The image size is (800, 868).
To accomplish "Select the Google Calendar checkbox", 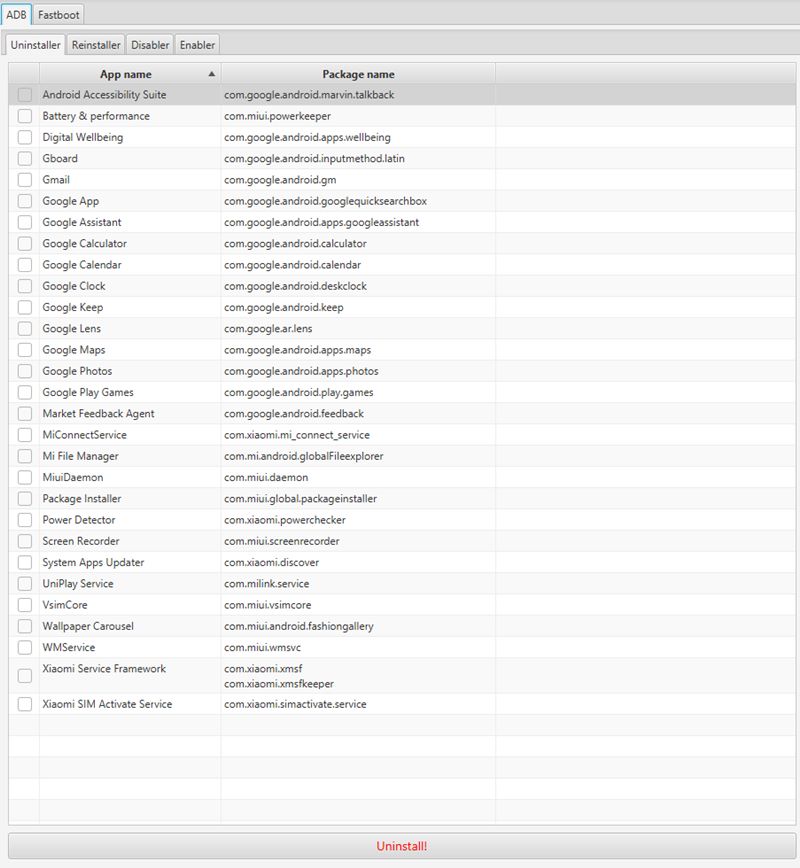I will pos(25,265).
